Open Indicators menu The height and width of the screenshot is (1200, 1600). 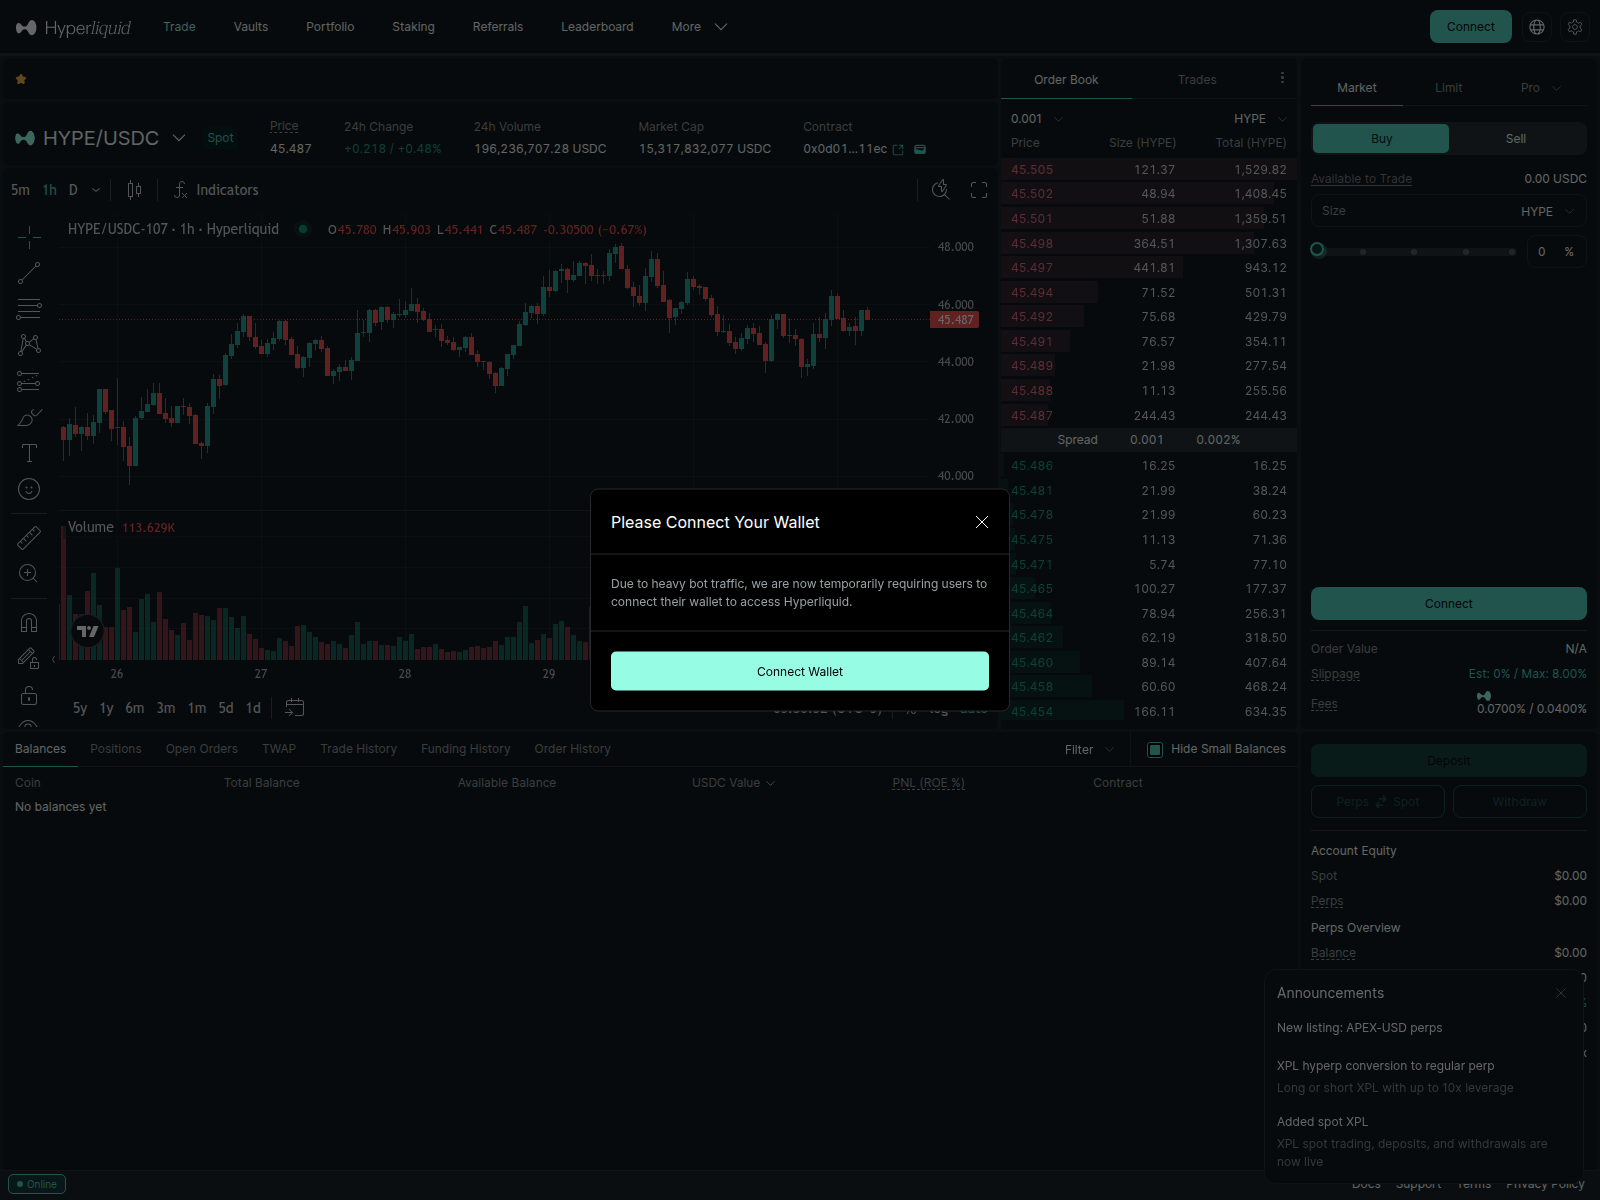coord(216,190)
